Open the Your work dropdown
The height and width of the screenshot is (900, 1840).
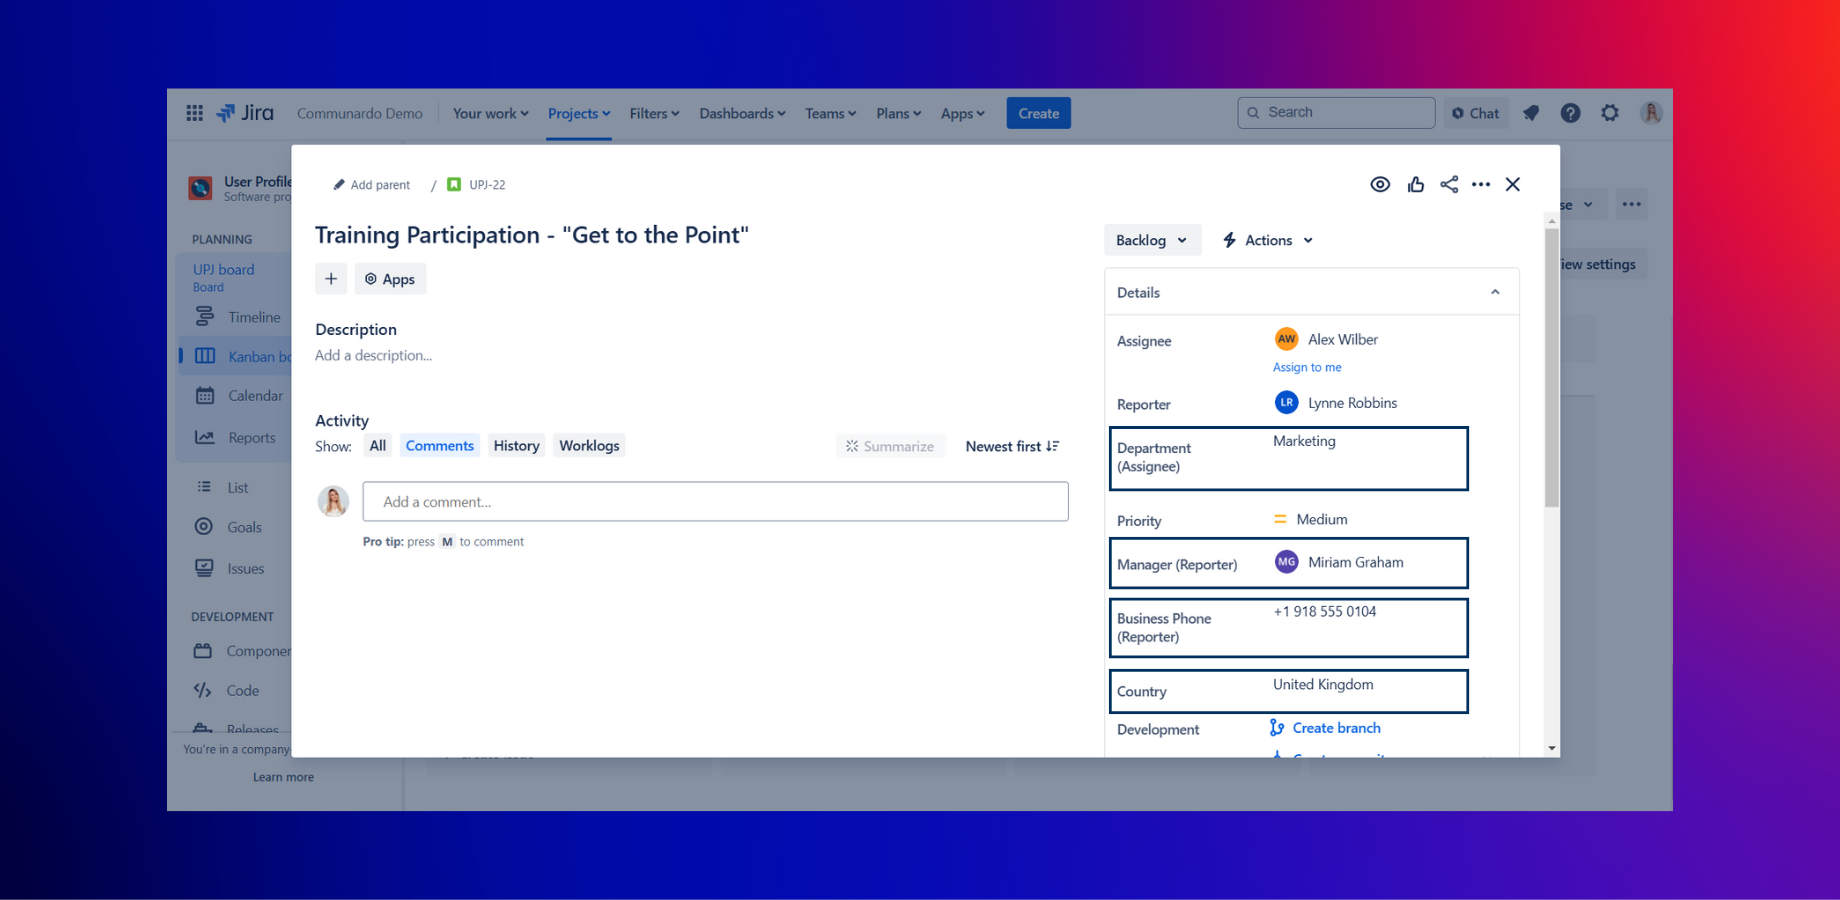pos(490,113)
